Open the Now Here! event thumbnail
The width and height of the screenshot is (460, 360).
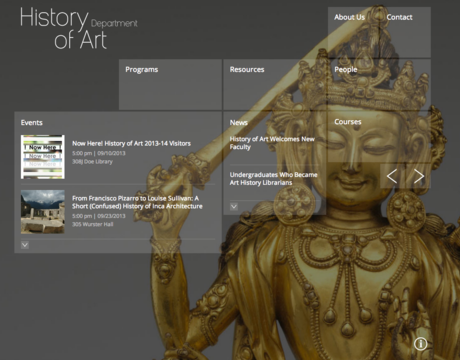pos(43,157)
